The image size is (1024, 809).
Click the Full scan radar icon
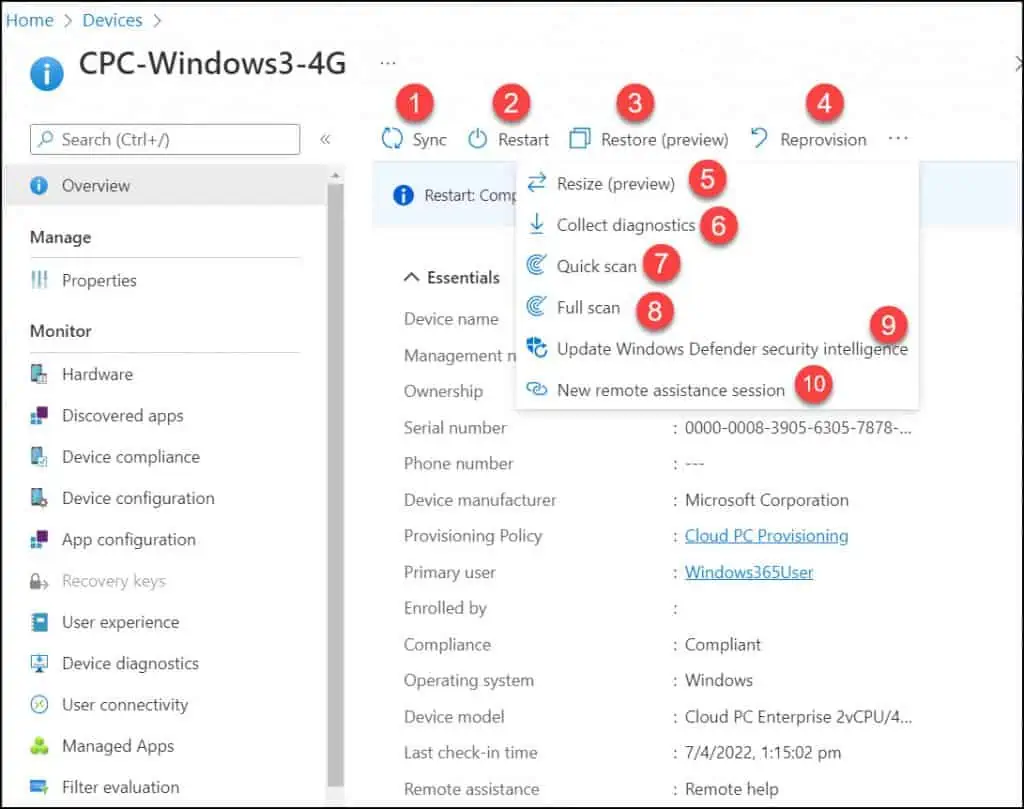(536, 306)
